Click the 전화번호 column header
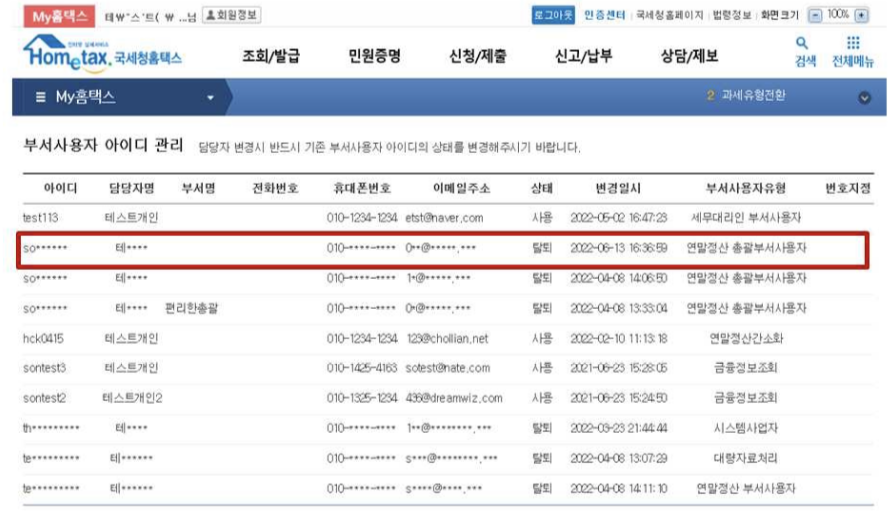Viewport: 894px width, 511px height. (275, 188)
